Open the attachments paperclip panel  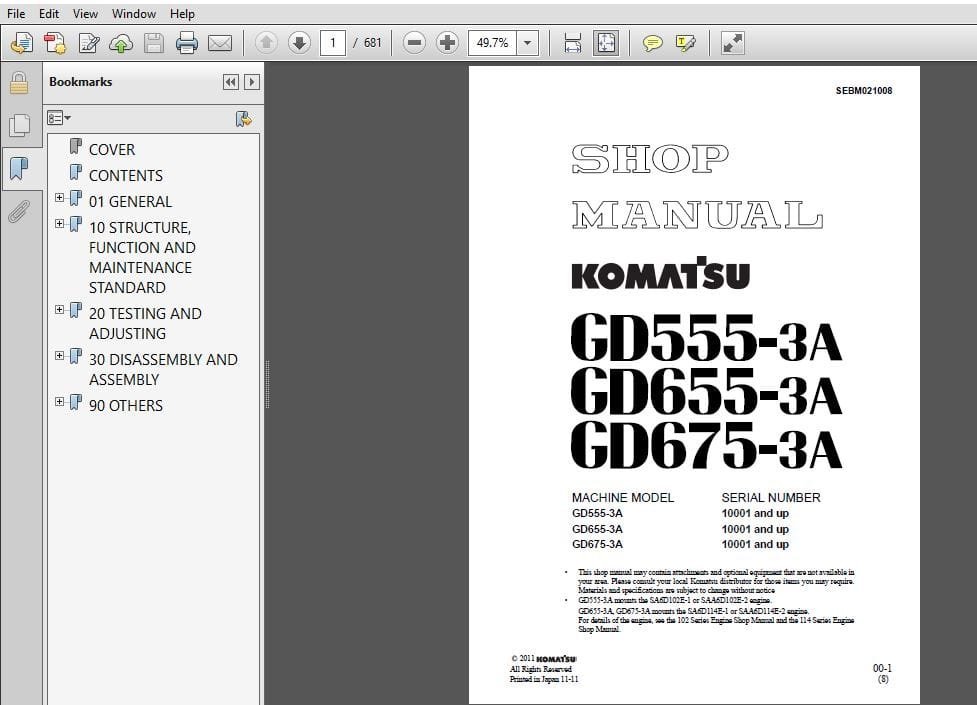(x=19, y=211)
